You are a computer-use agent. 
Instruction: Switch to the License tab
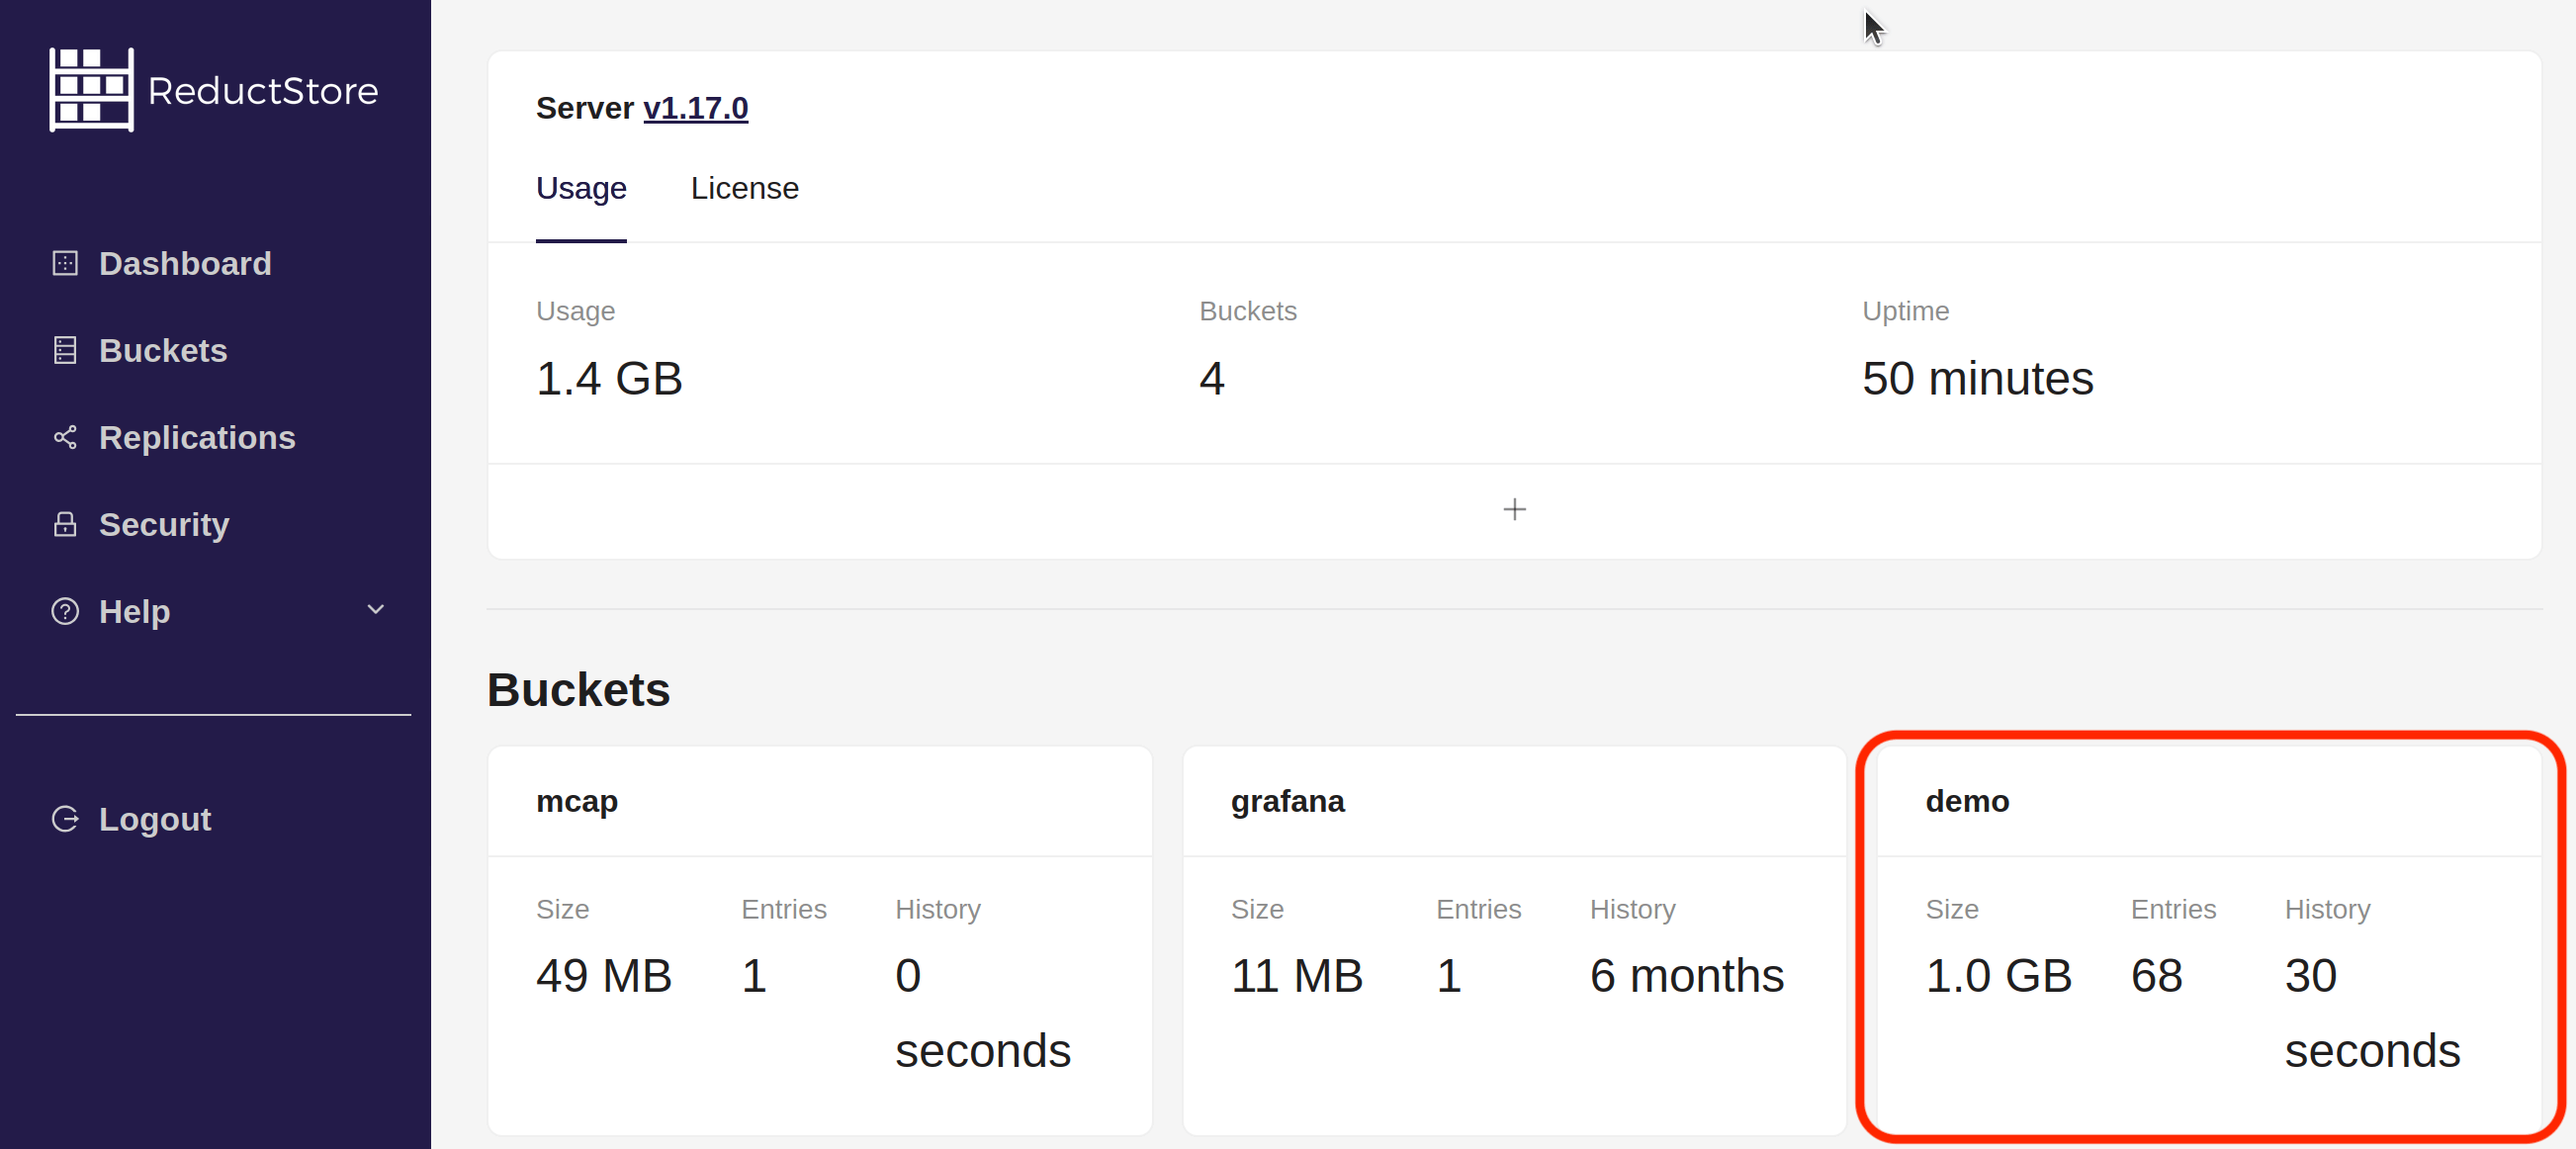[x=744, y=188]
